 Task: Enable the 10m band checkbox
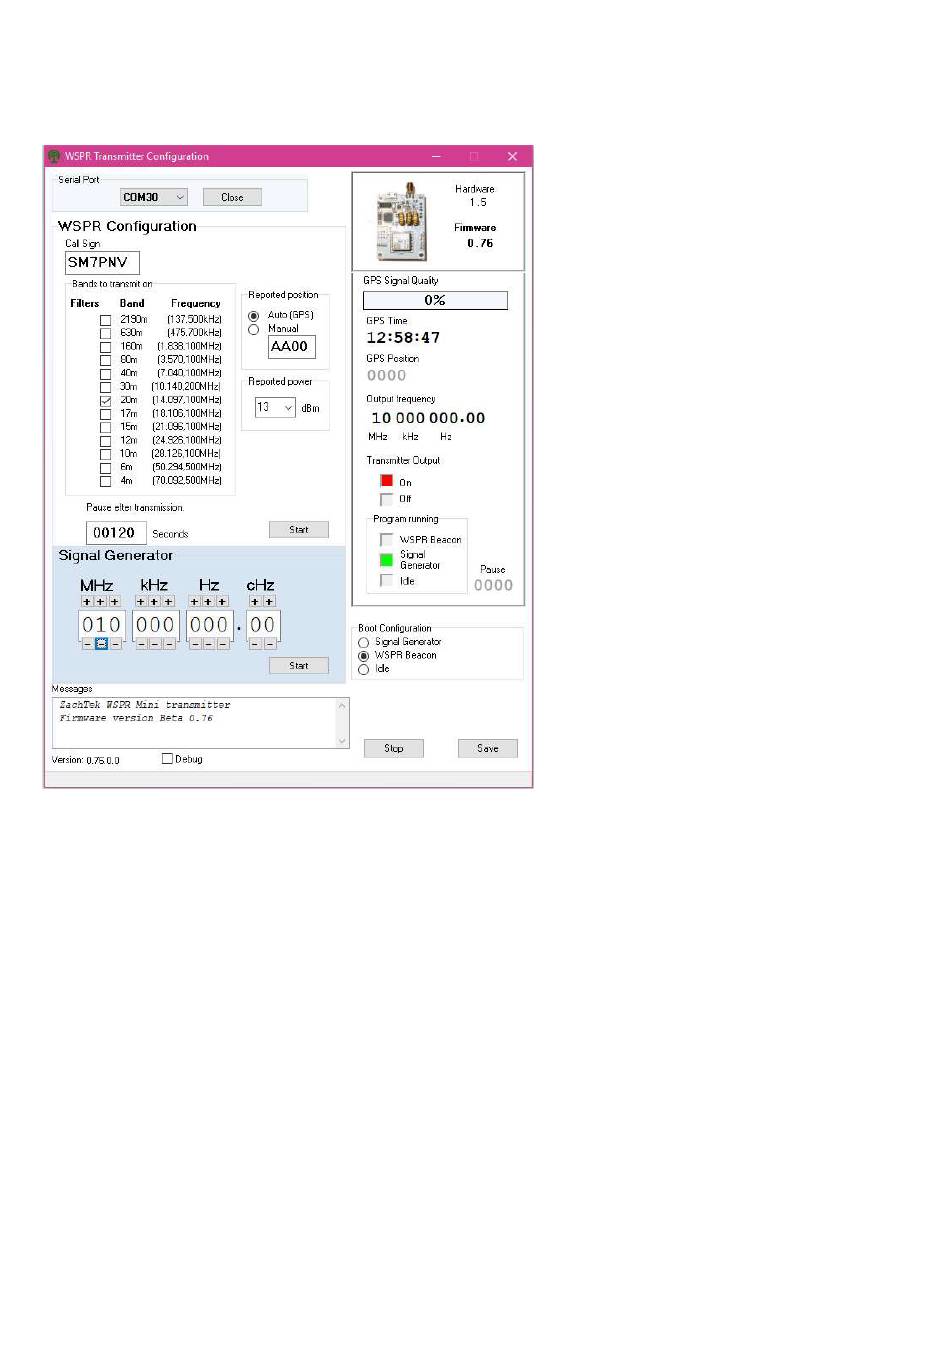tap(105, 454)
